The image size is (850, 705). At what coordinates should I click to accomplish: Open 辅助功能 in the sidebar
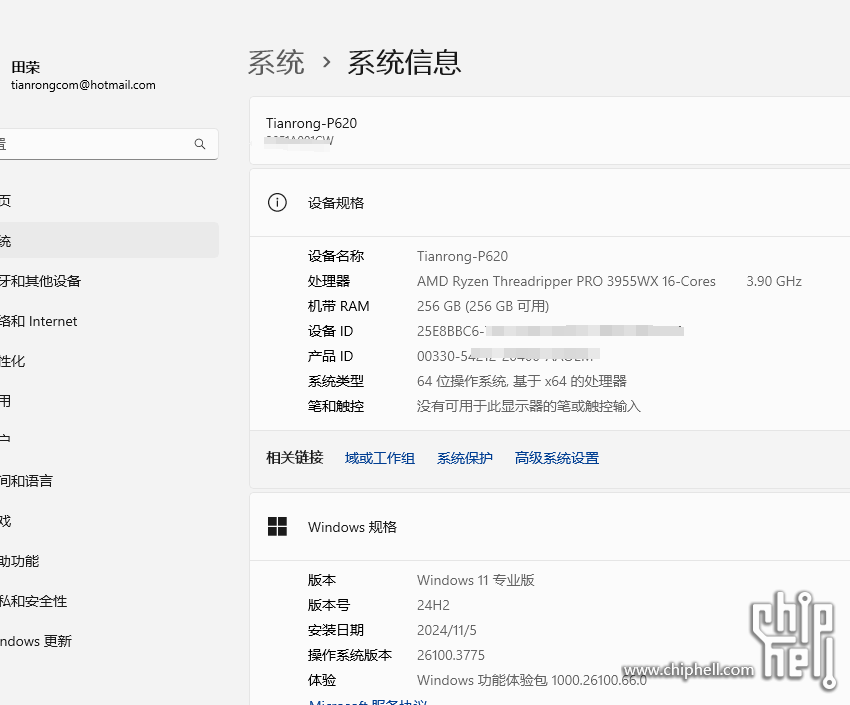click(x=20, y=561)
